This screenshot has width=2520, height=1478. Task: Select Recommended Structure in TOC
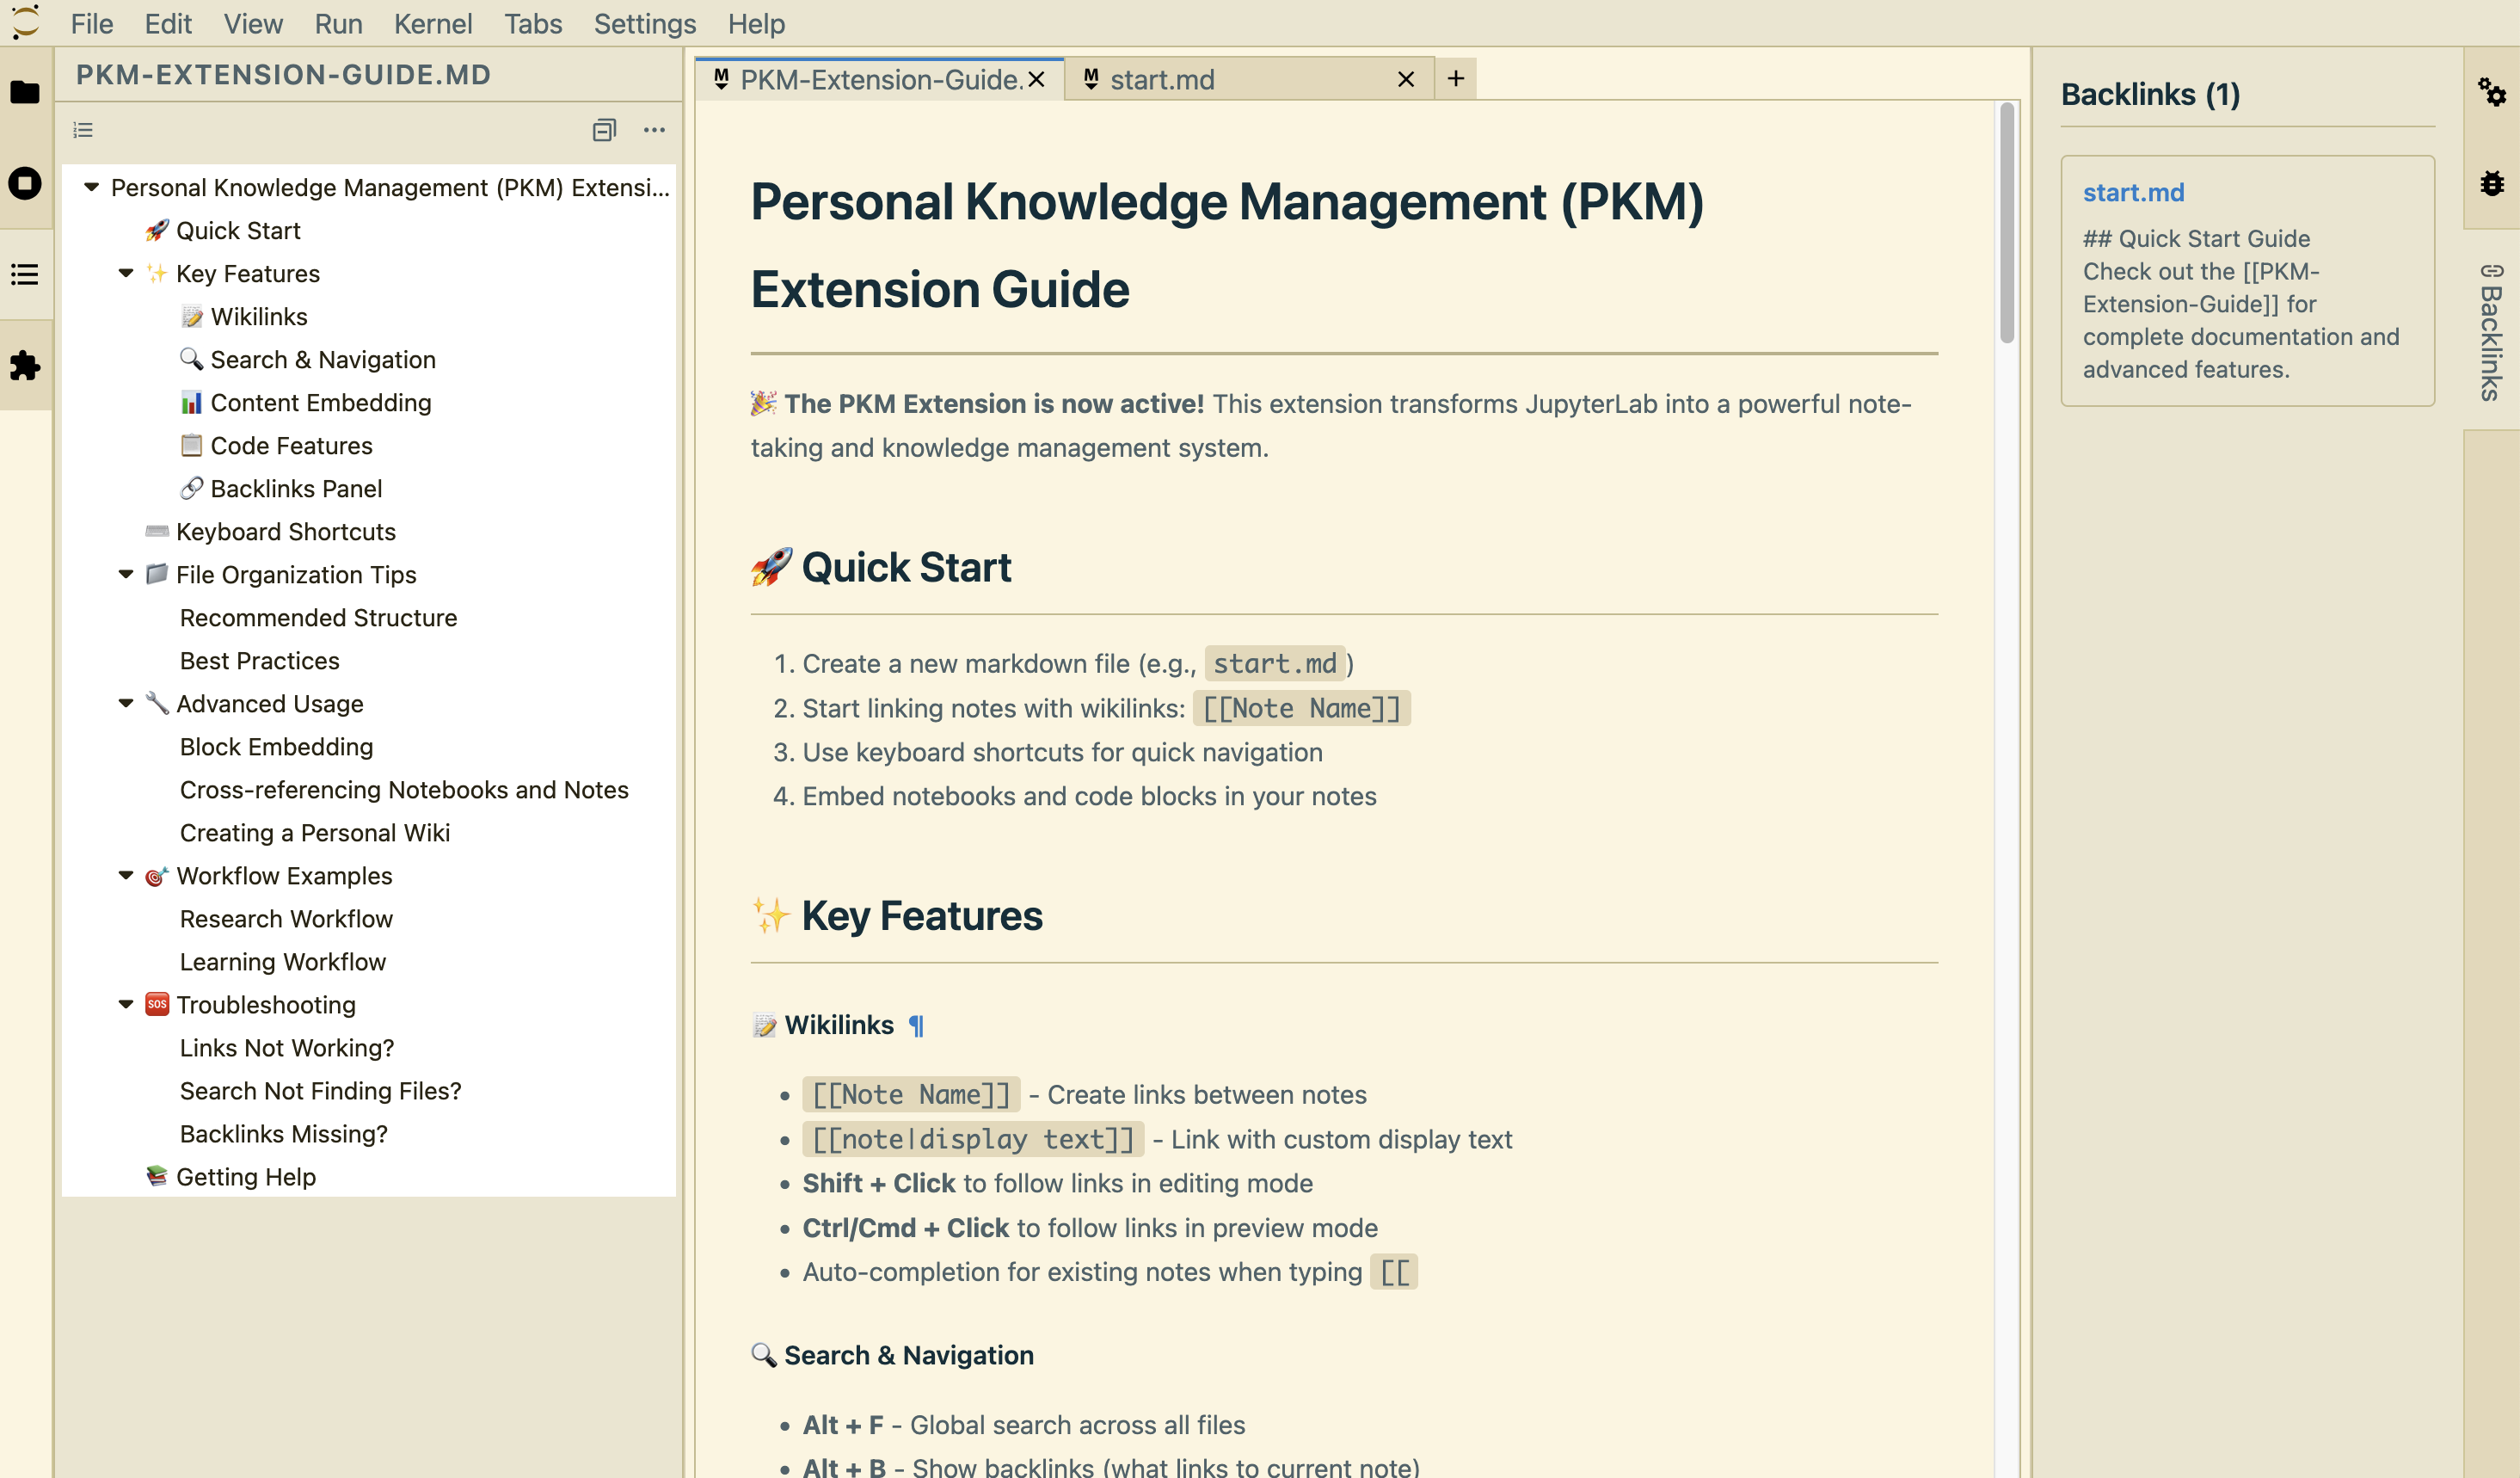[x=318, y=617]
